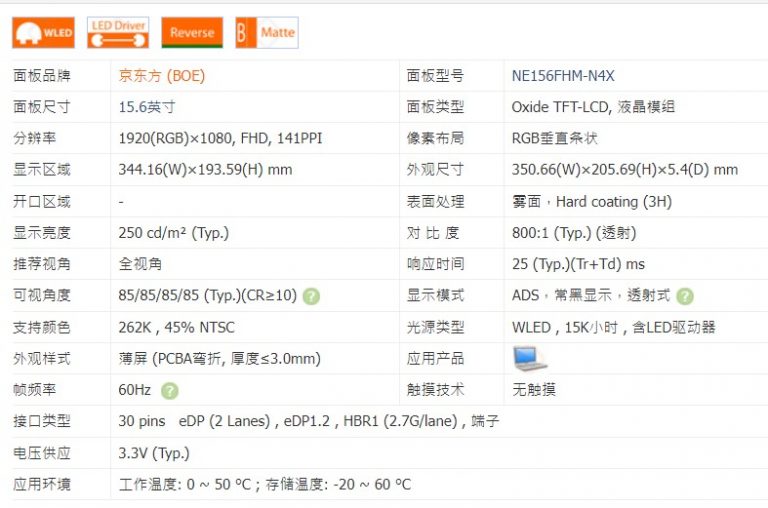768x508 pixels.
Task: Select the 面板类型 label cell
Action: tap(435, 107)
